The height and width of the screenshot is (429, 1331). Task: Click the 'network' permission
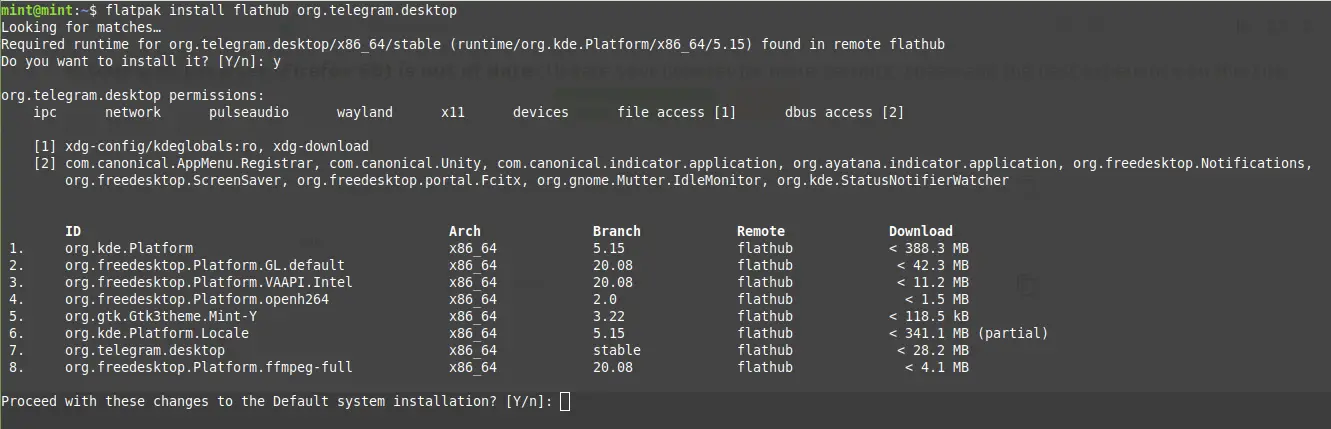(x=133, y=112)
